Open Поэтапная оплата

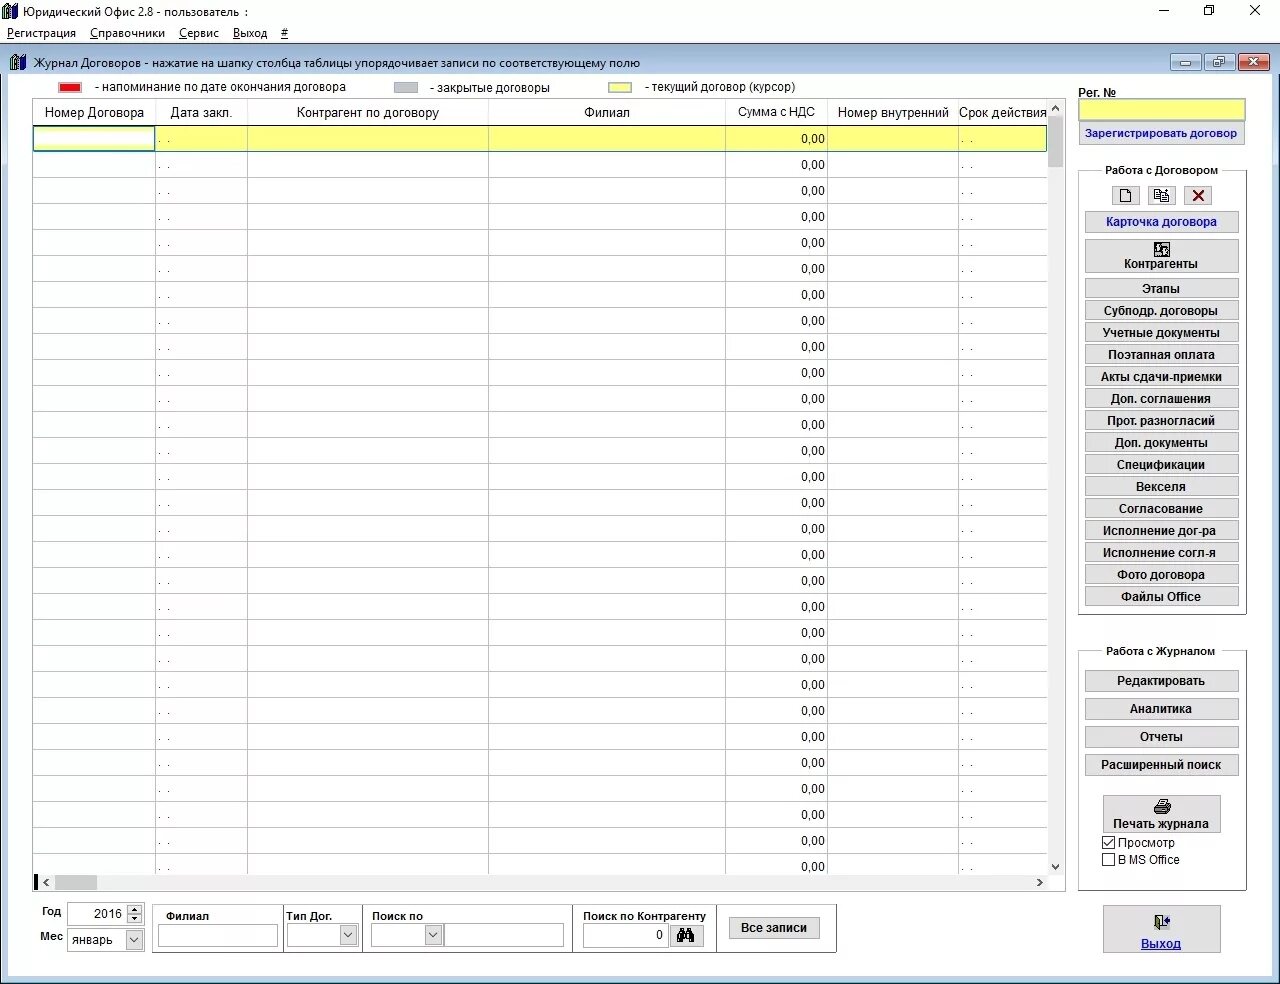1161,354
